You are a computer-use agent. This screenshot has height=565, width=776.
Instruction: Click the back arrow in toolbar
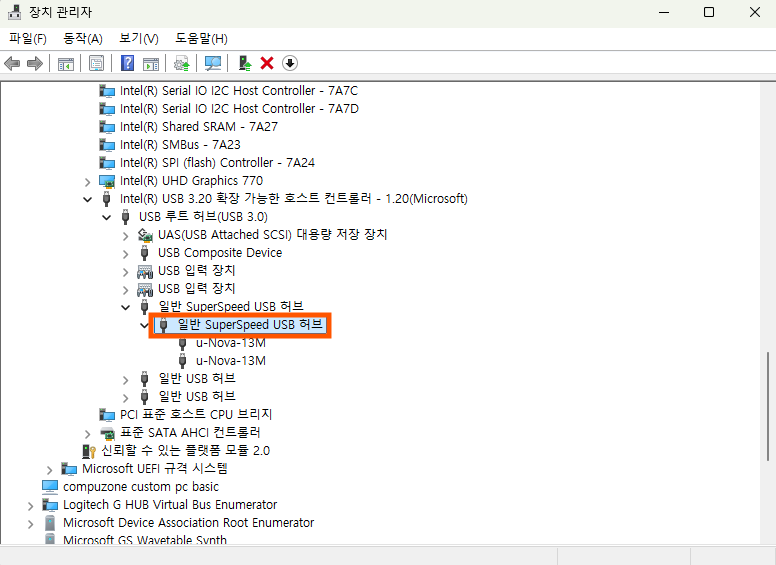12,63
